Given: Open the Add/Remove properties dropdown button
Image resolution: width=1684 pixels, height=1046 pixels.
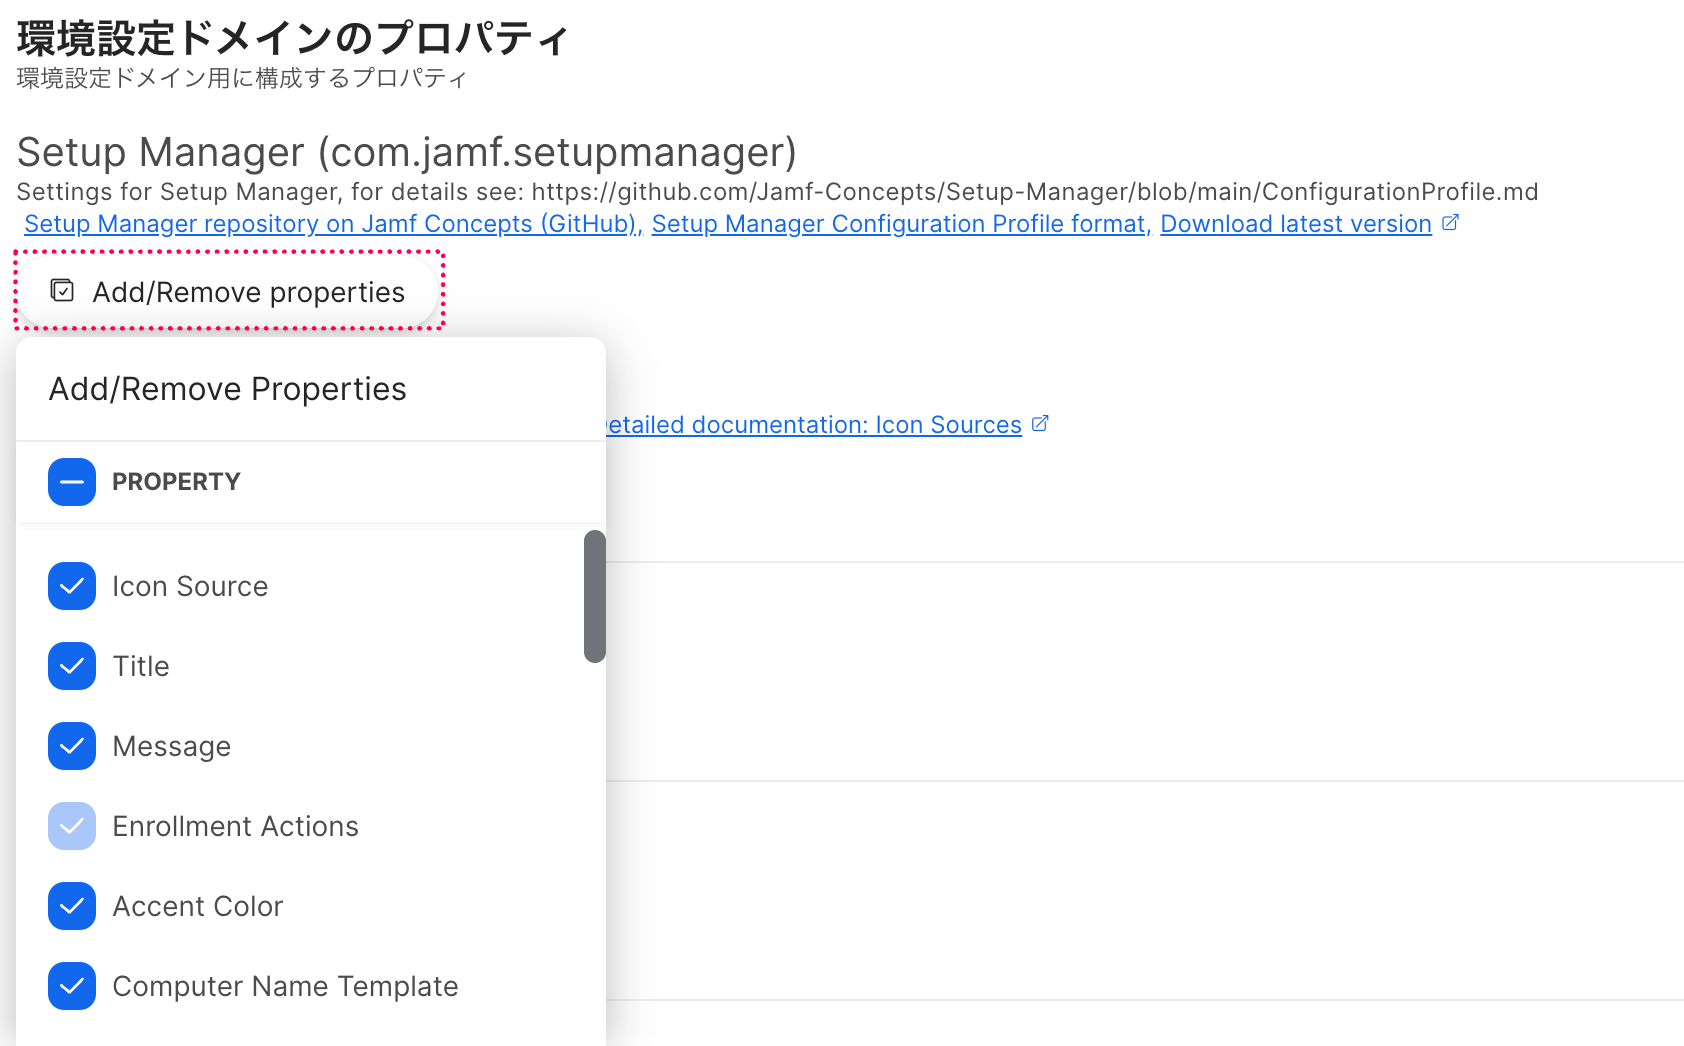Looking at the screenshot, I should [230, 292].
